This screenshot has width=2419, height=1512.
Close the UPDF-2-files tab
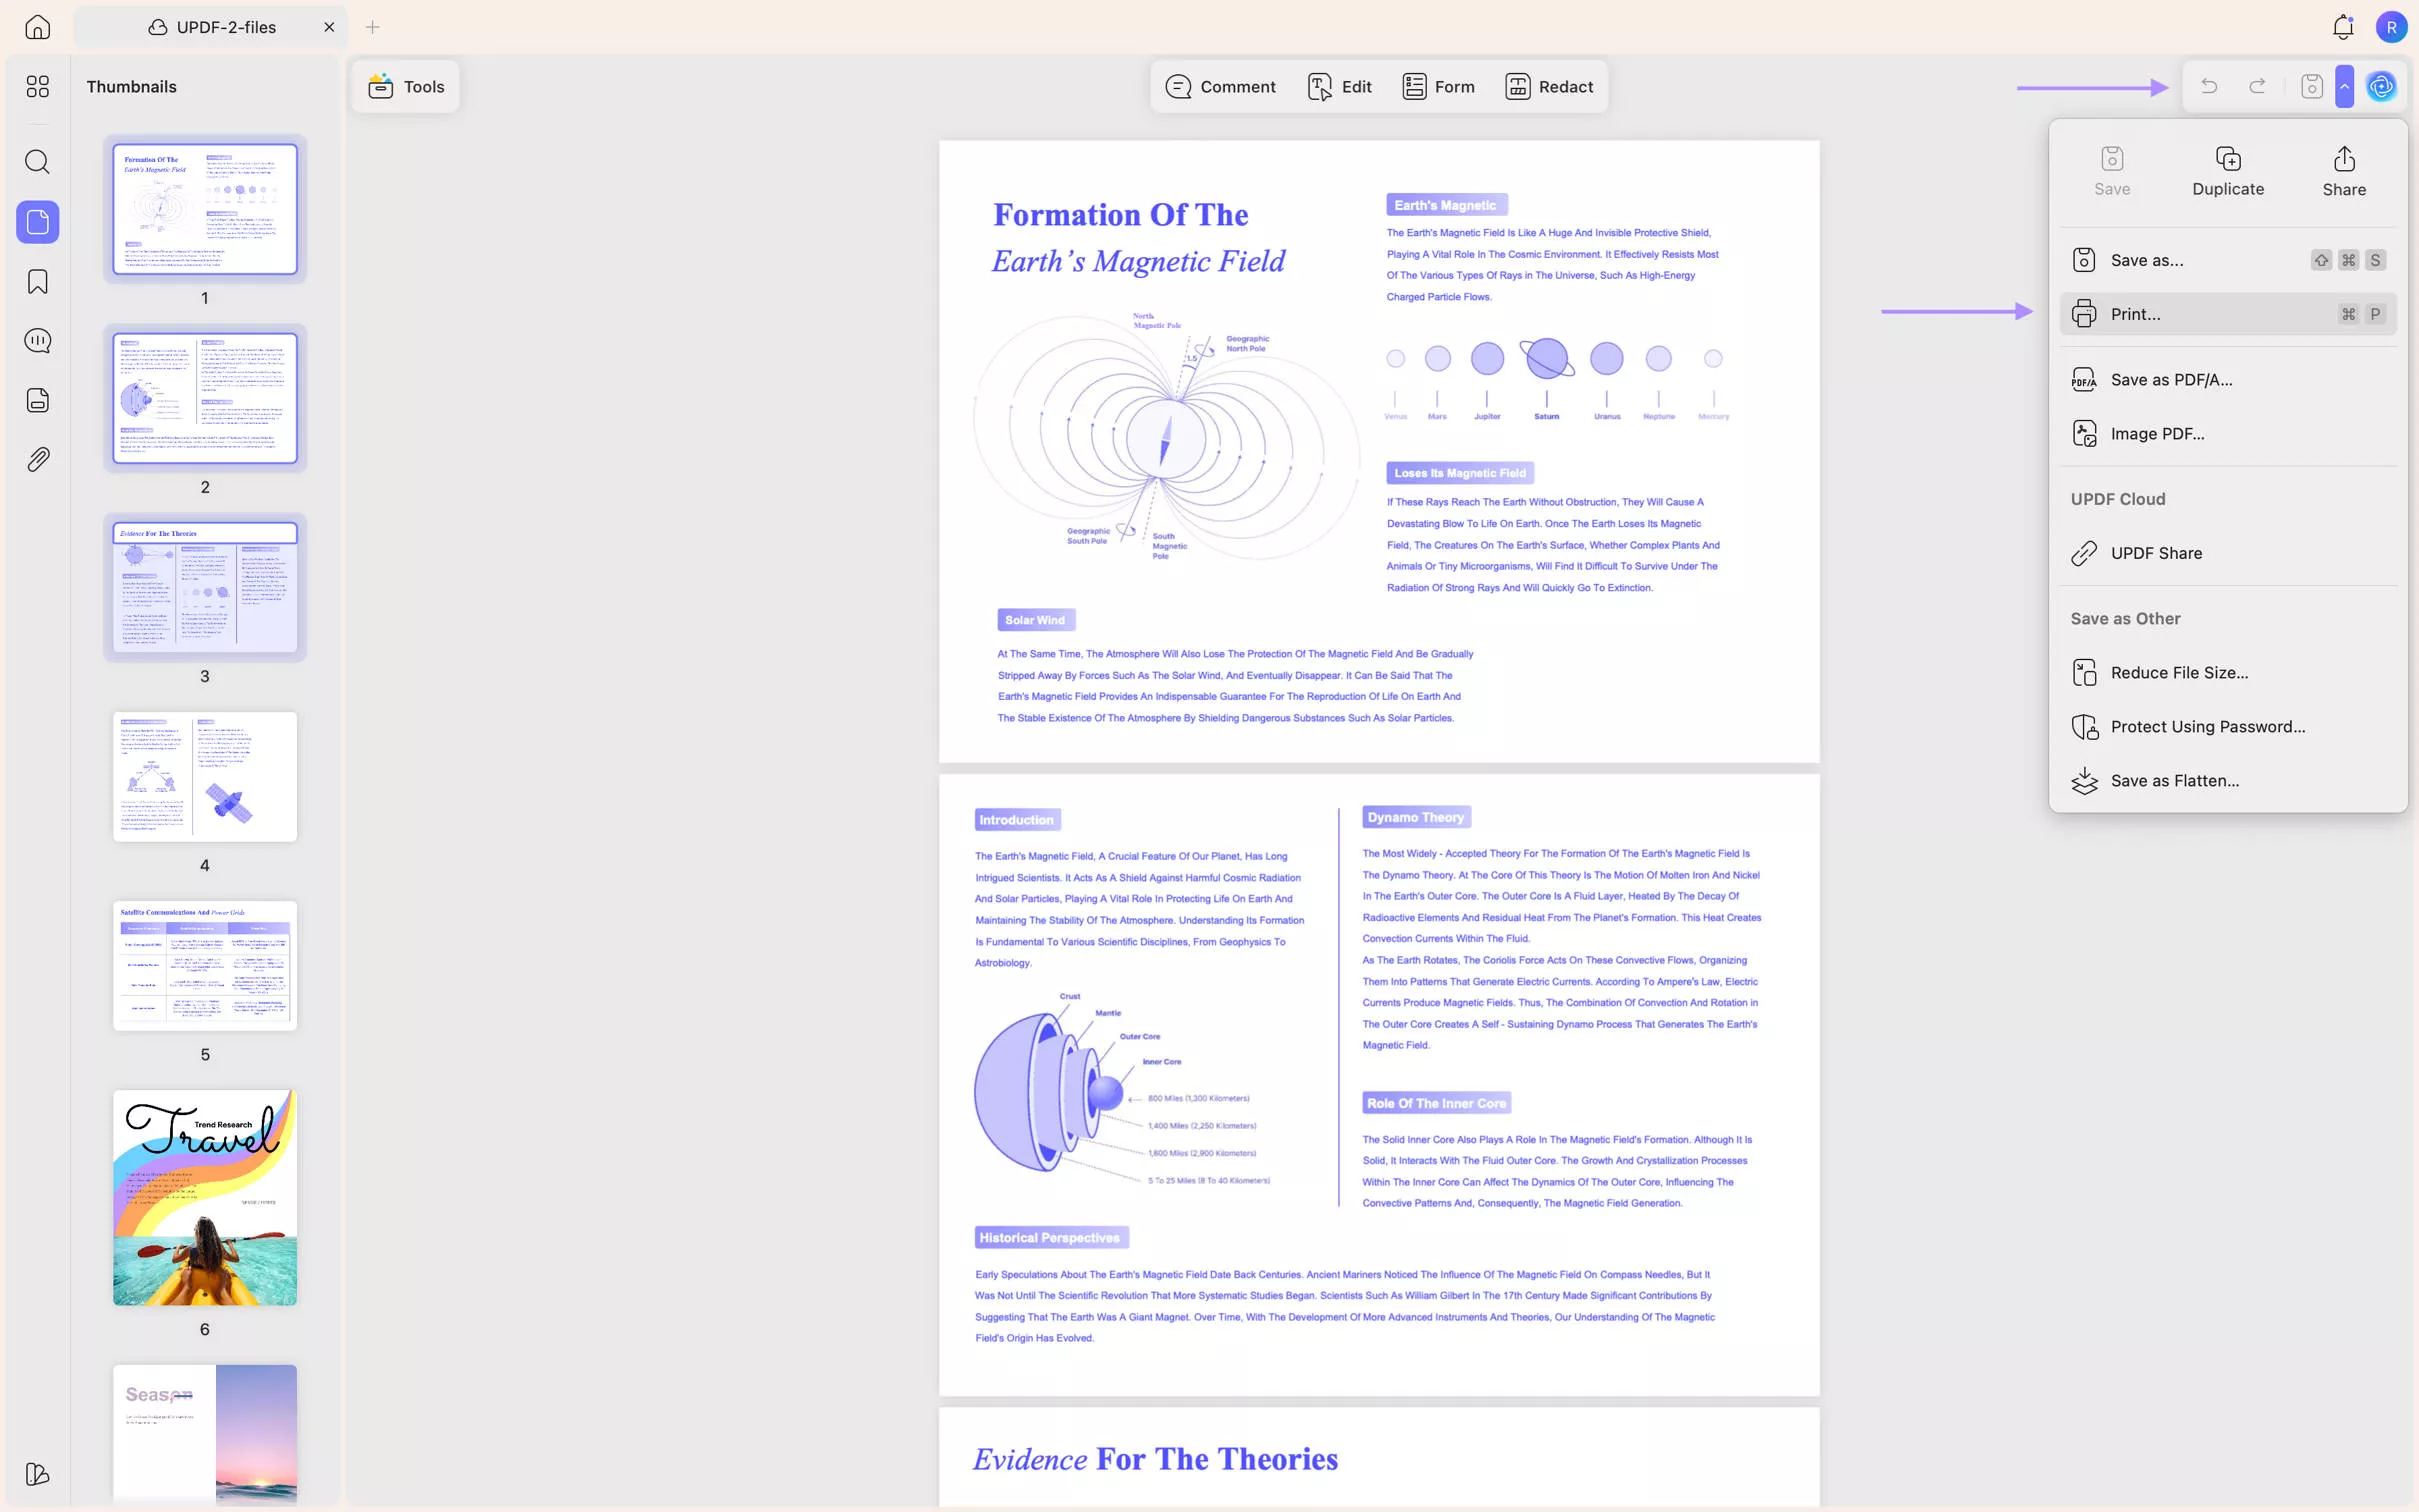click(x=329, y=27)
